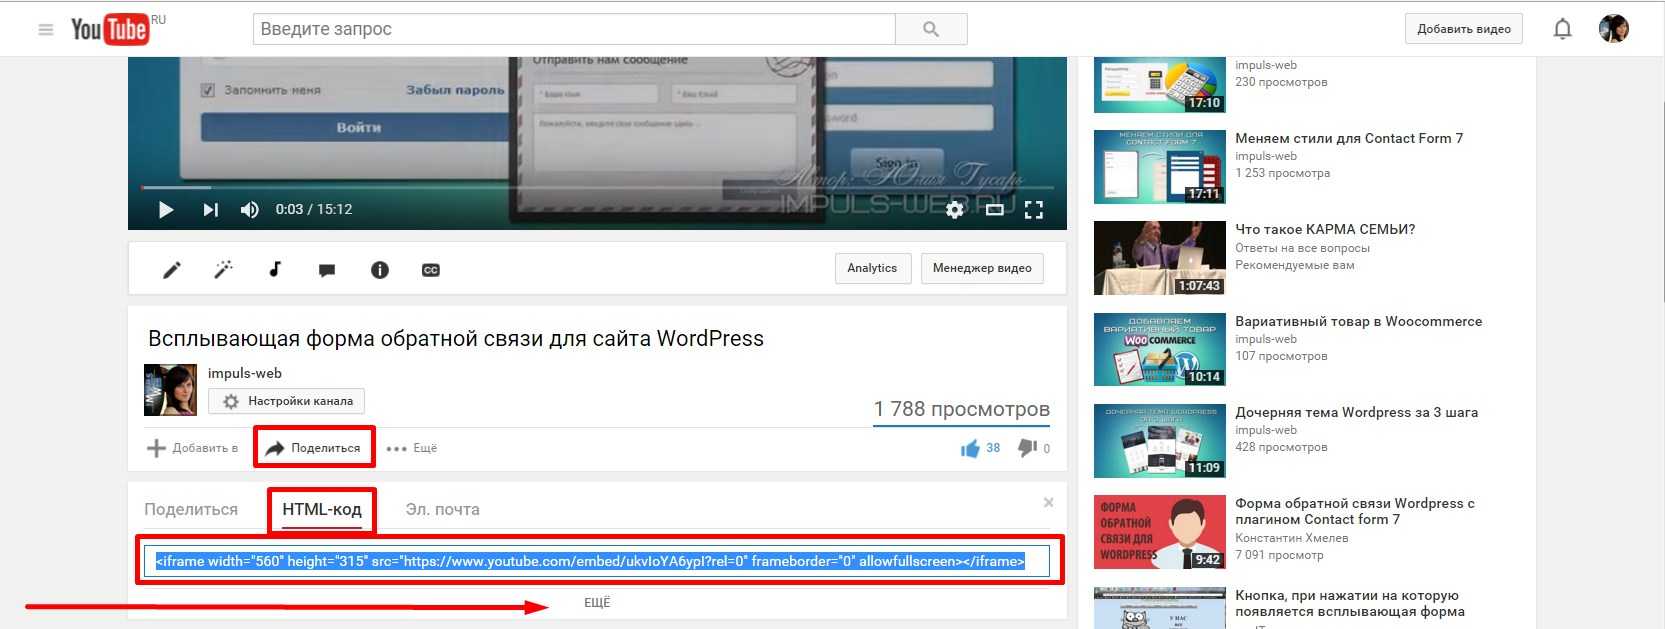Open the hamburger guide menu
Viewport: 1665px width, 629px height.
(45, 30)
